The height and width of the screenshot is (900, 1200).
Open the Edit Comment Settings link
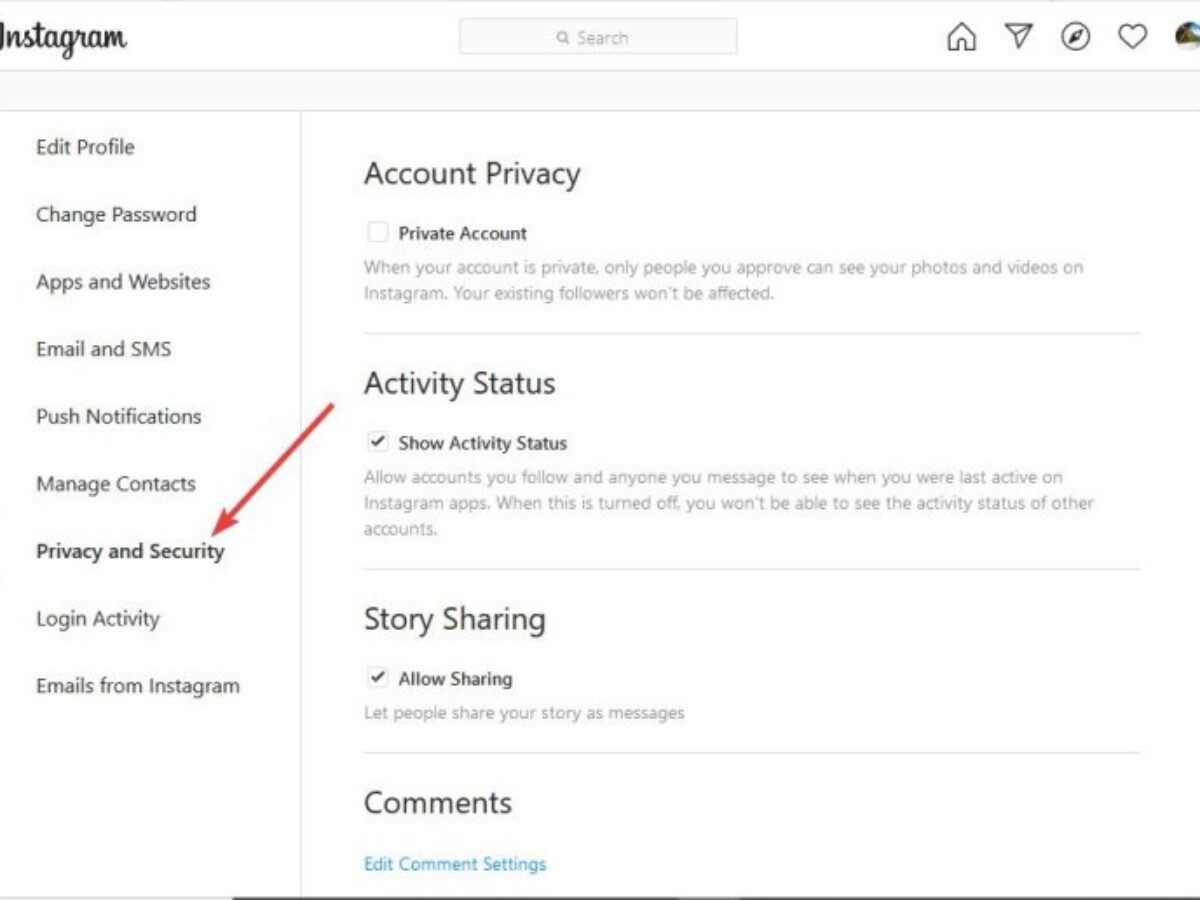pos(455,863)
